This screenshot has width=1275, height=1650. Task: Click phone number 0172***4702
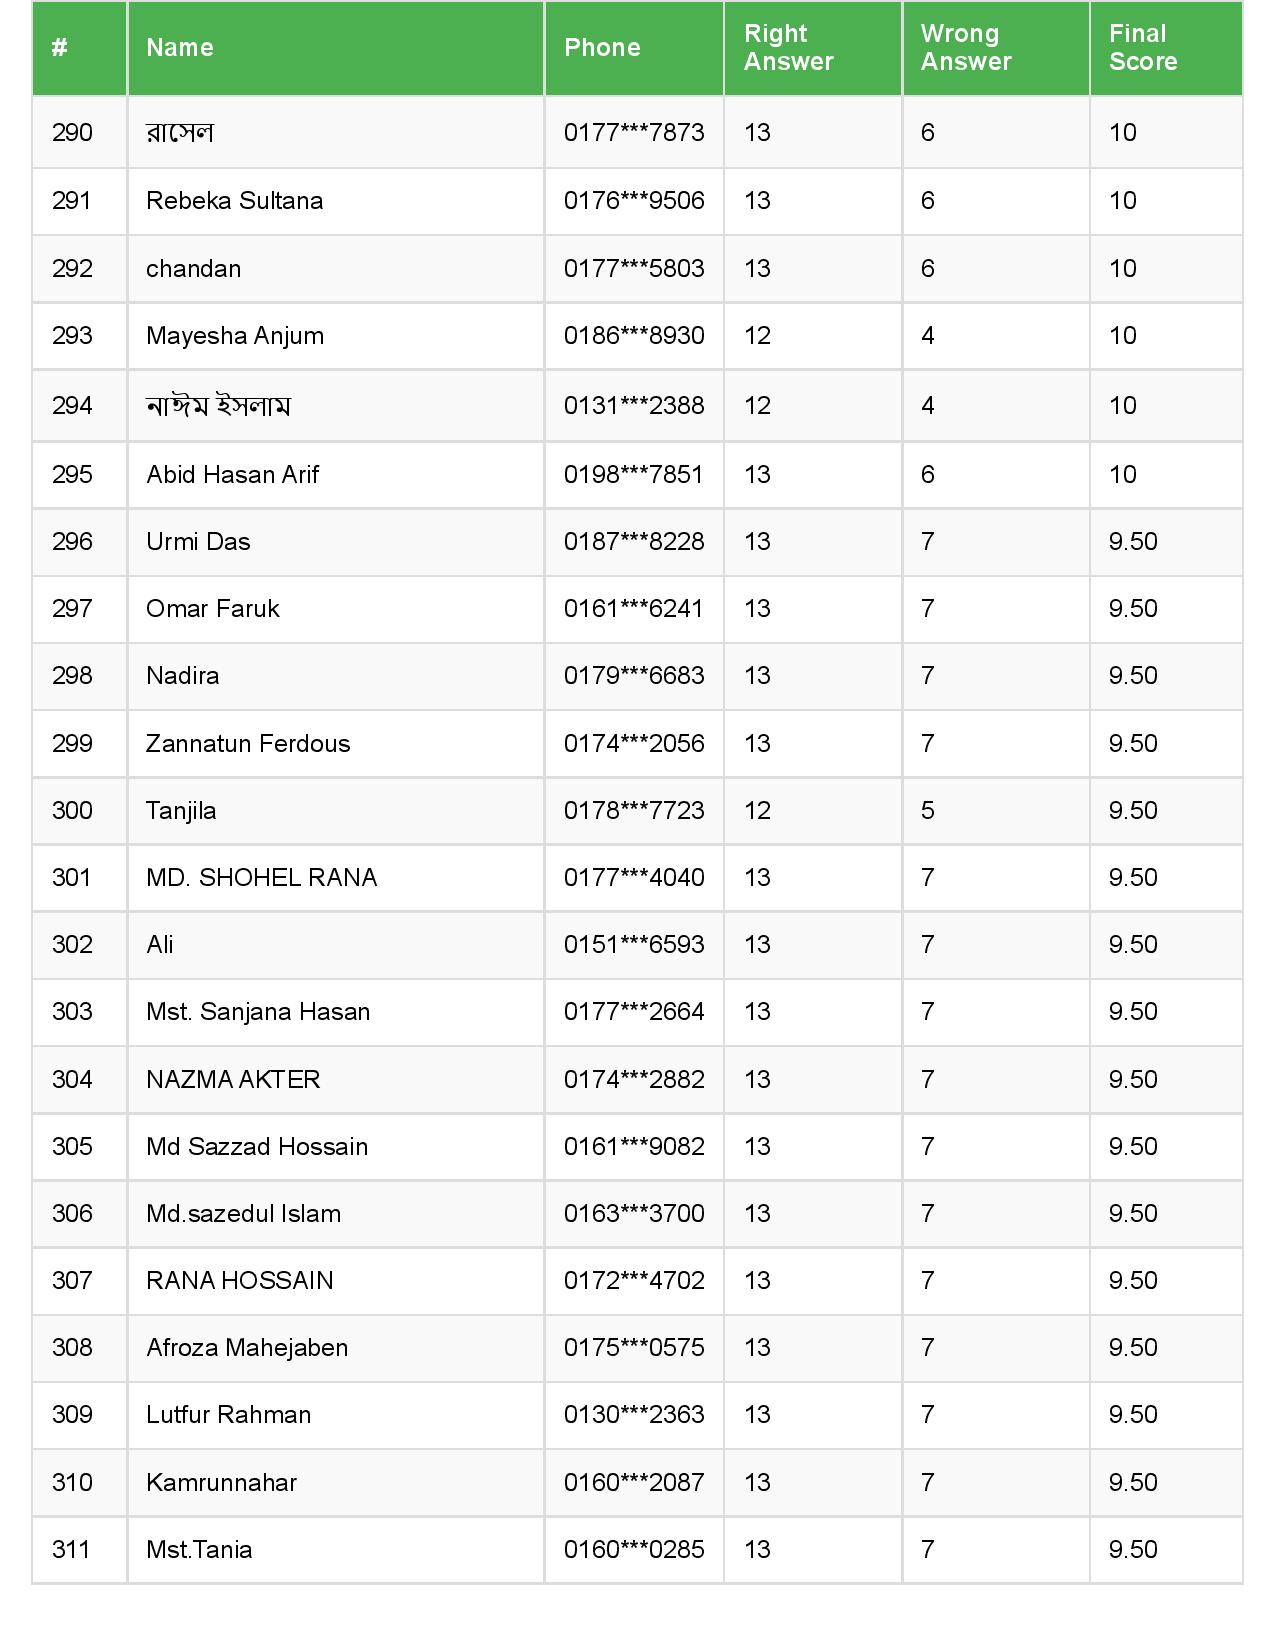tap(633, 1281)
